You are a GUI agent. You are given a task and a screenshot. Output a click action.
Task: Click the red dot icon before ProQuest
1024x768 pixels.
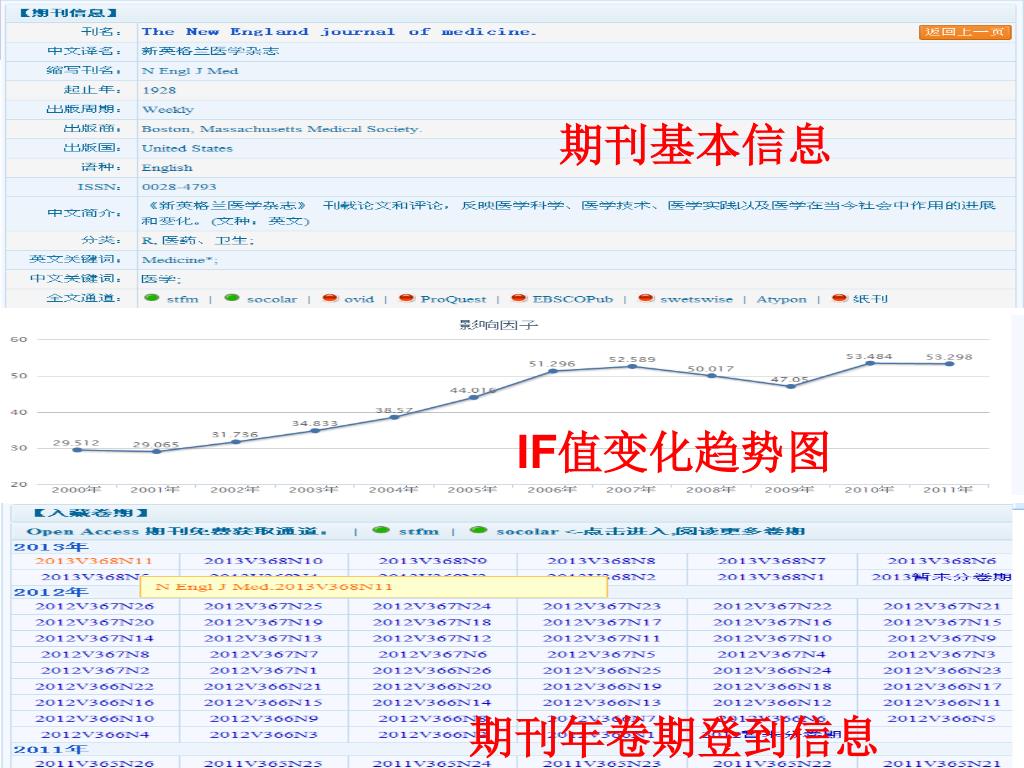(x=406, y=298)
